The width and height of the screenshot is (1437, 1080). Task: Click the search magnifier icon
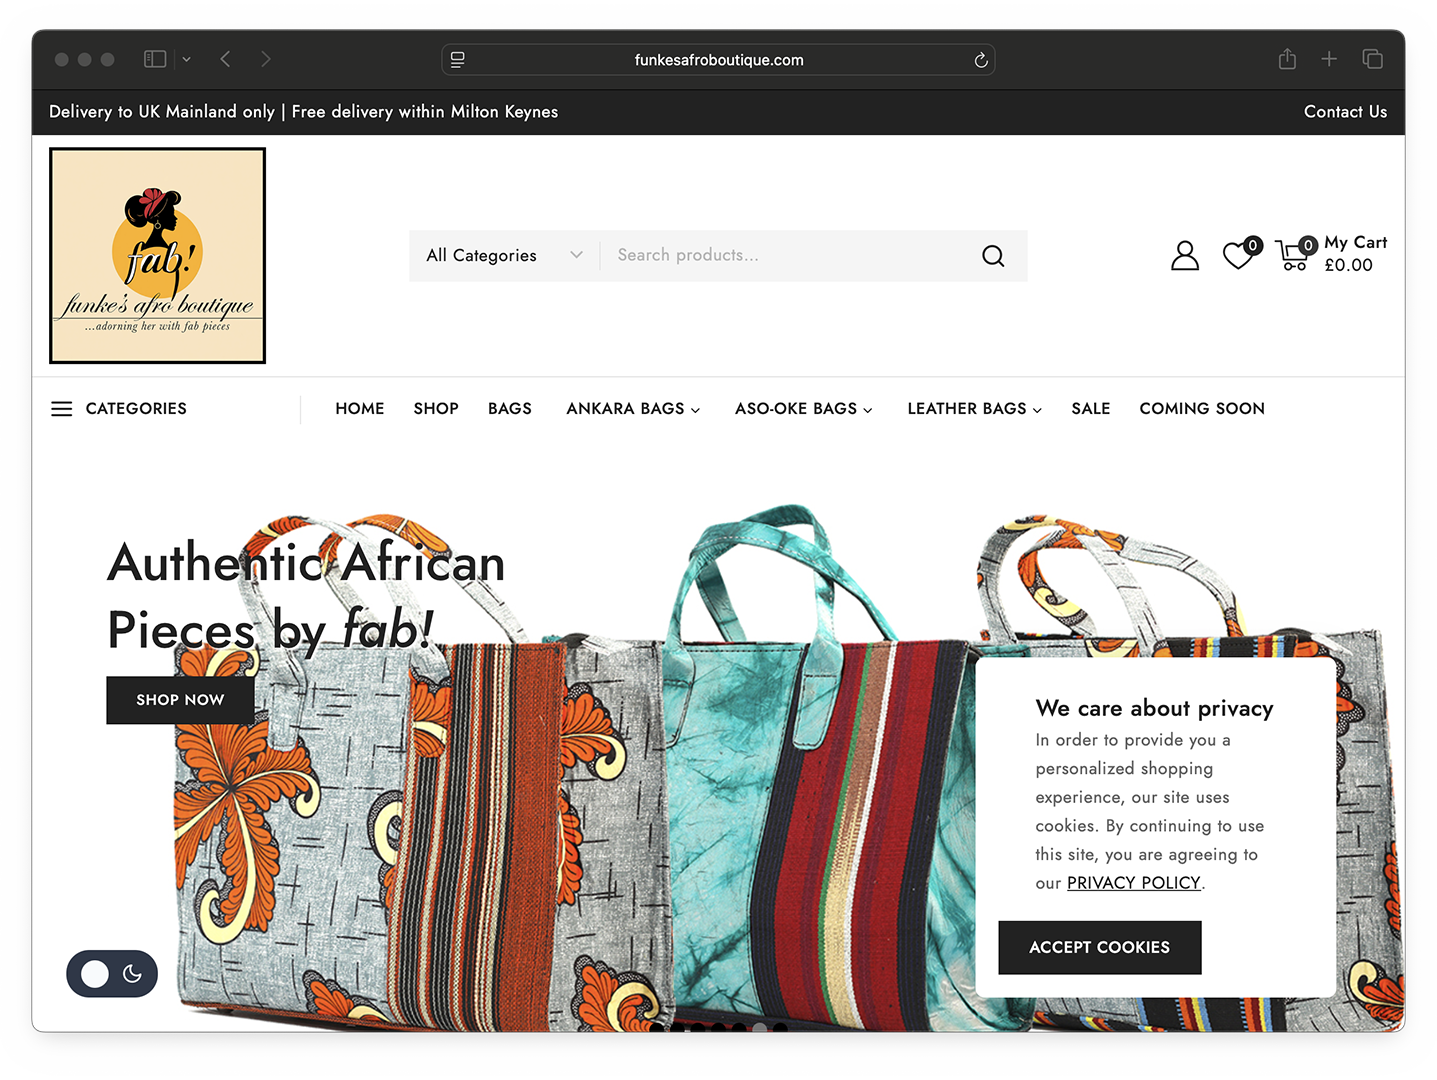pos(993,256)
